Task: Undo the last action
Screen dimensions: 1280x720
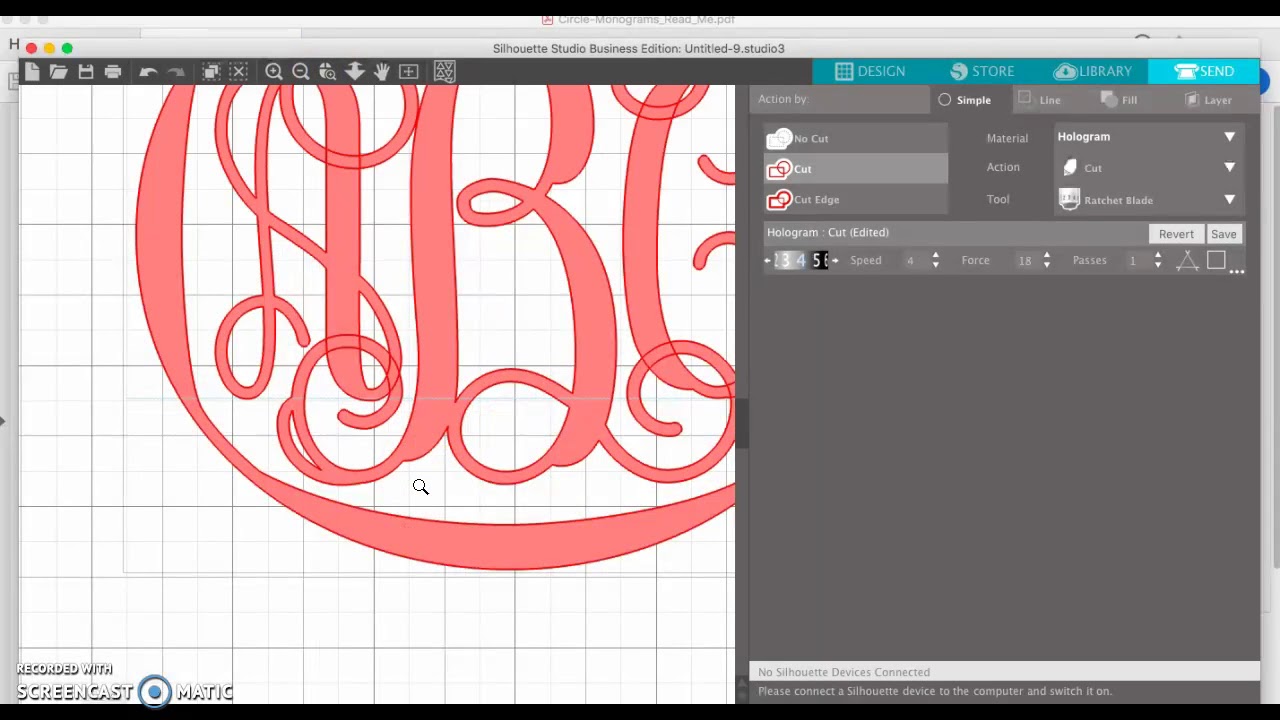Action: [148, 71]
